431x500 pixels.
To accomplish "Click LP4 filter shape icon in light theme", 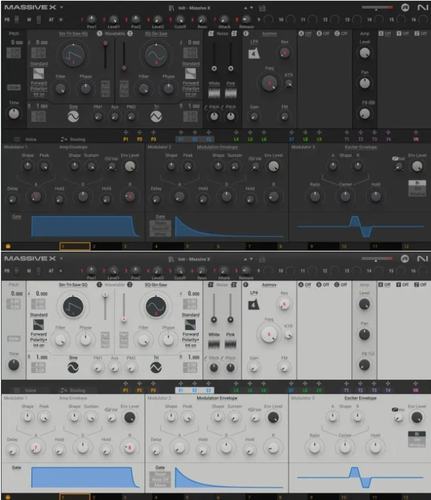I will [254, 305].
